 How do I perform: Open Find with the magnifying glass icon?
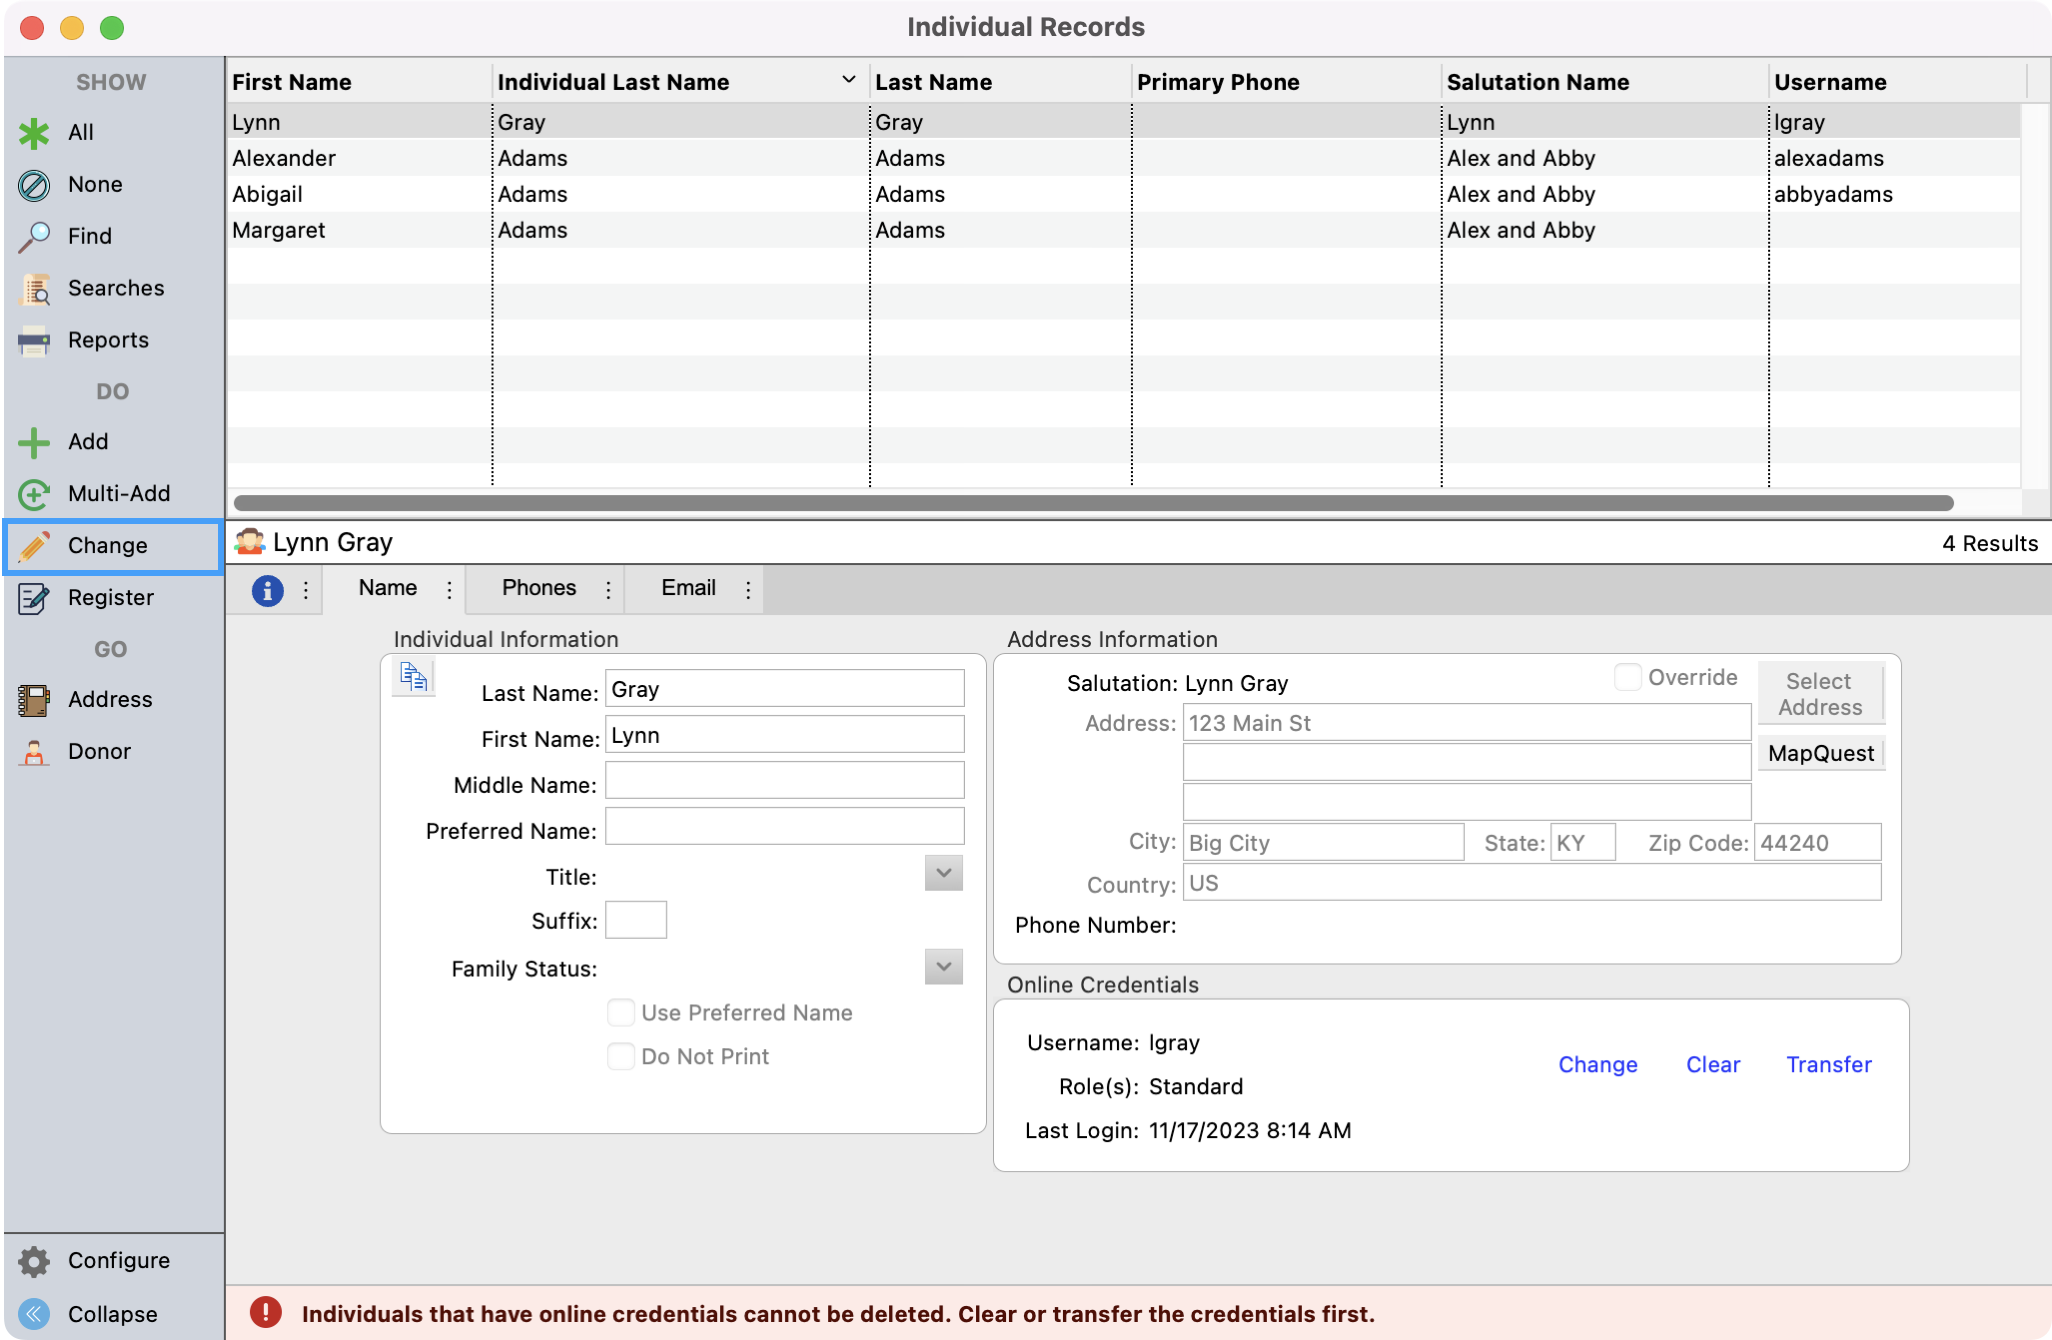pyautogui.click(x=34, y=237)
